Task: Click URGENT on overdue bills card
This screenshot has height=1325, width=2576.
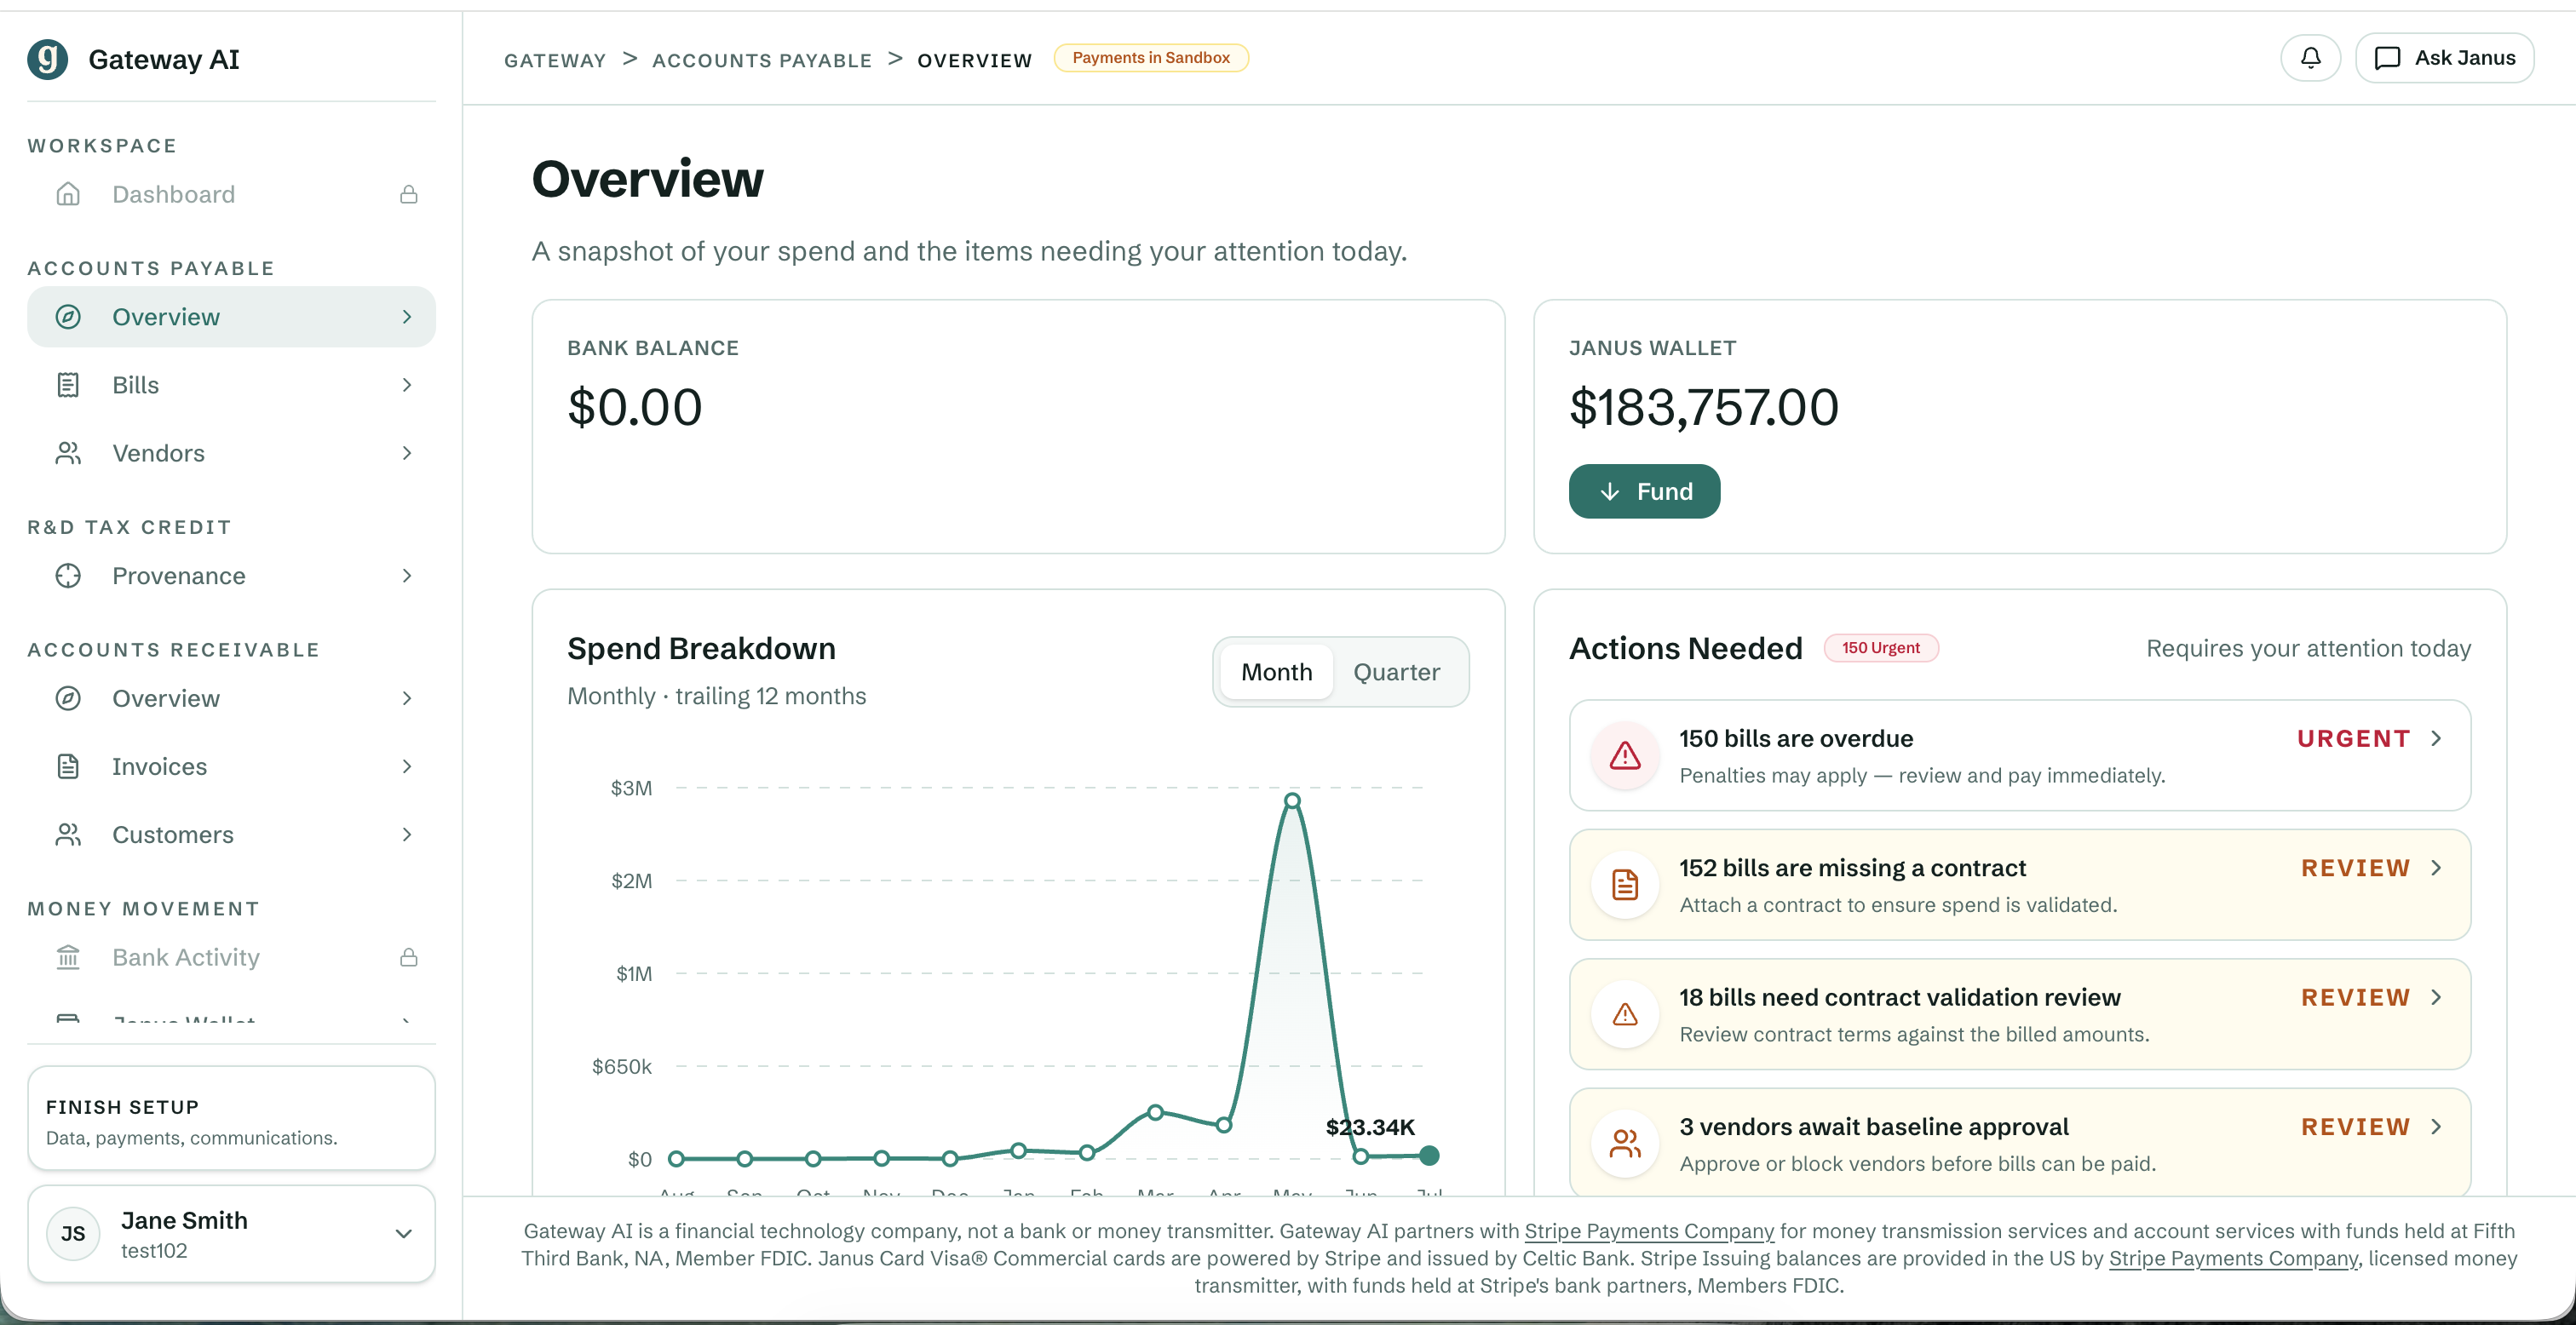Action: 2353,739
